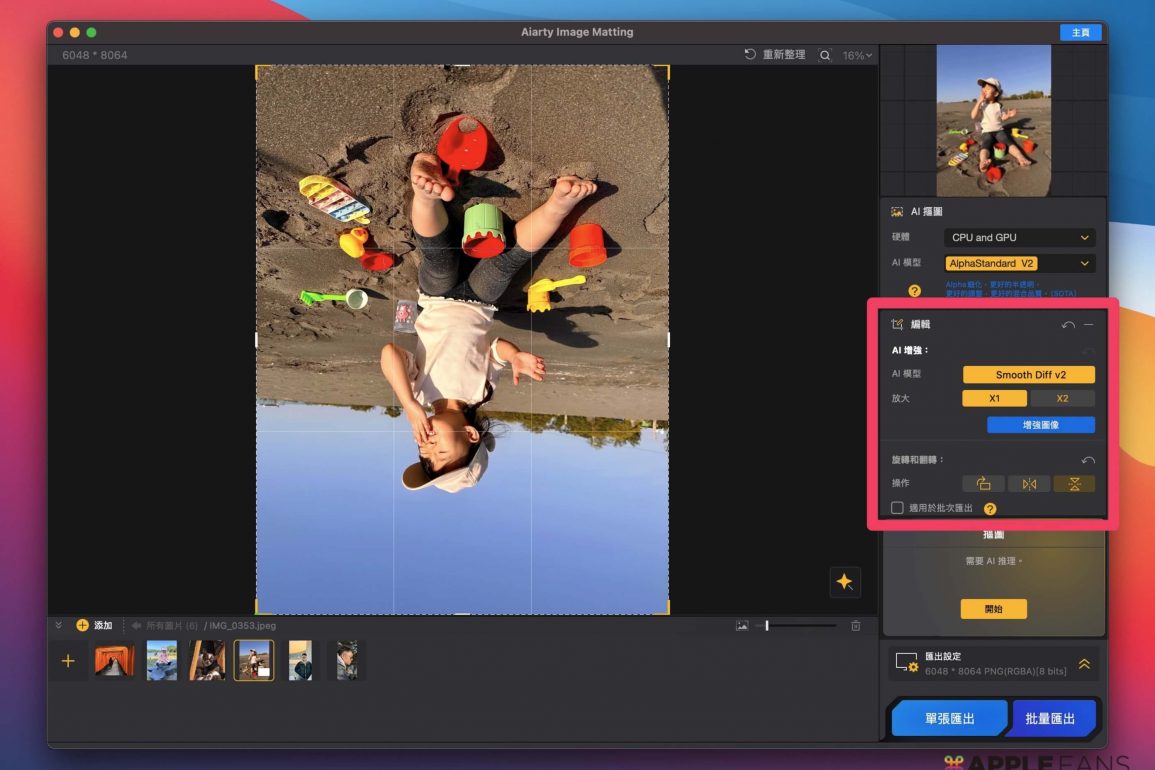
Task: Click the 增強圖像 enhance button
Action: 1040,425
